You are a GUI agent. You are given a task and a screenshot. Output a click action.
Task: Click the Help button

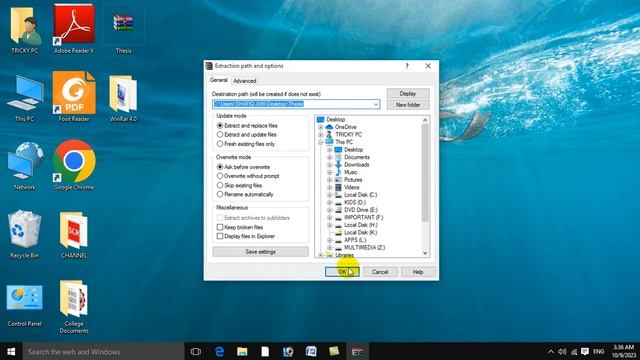(418, 272)
